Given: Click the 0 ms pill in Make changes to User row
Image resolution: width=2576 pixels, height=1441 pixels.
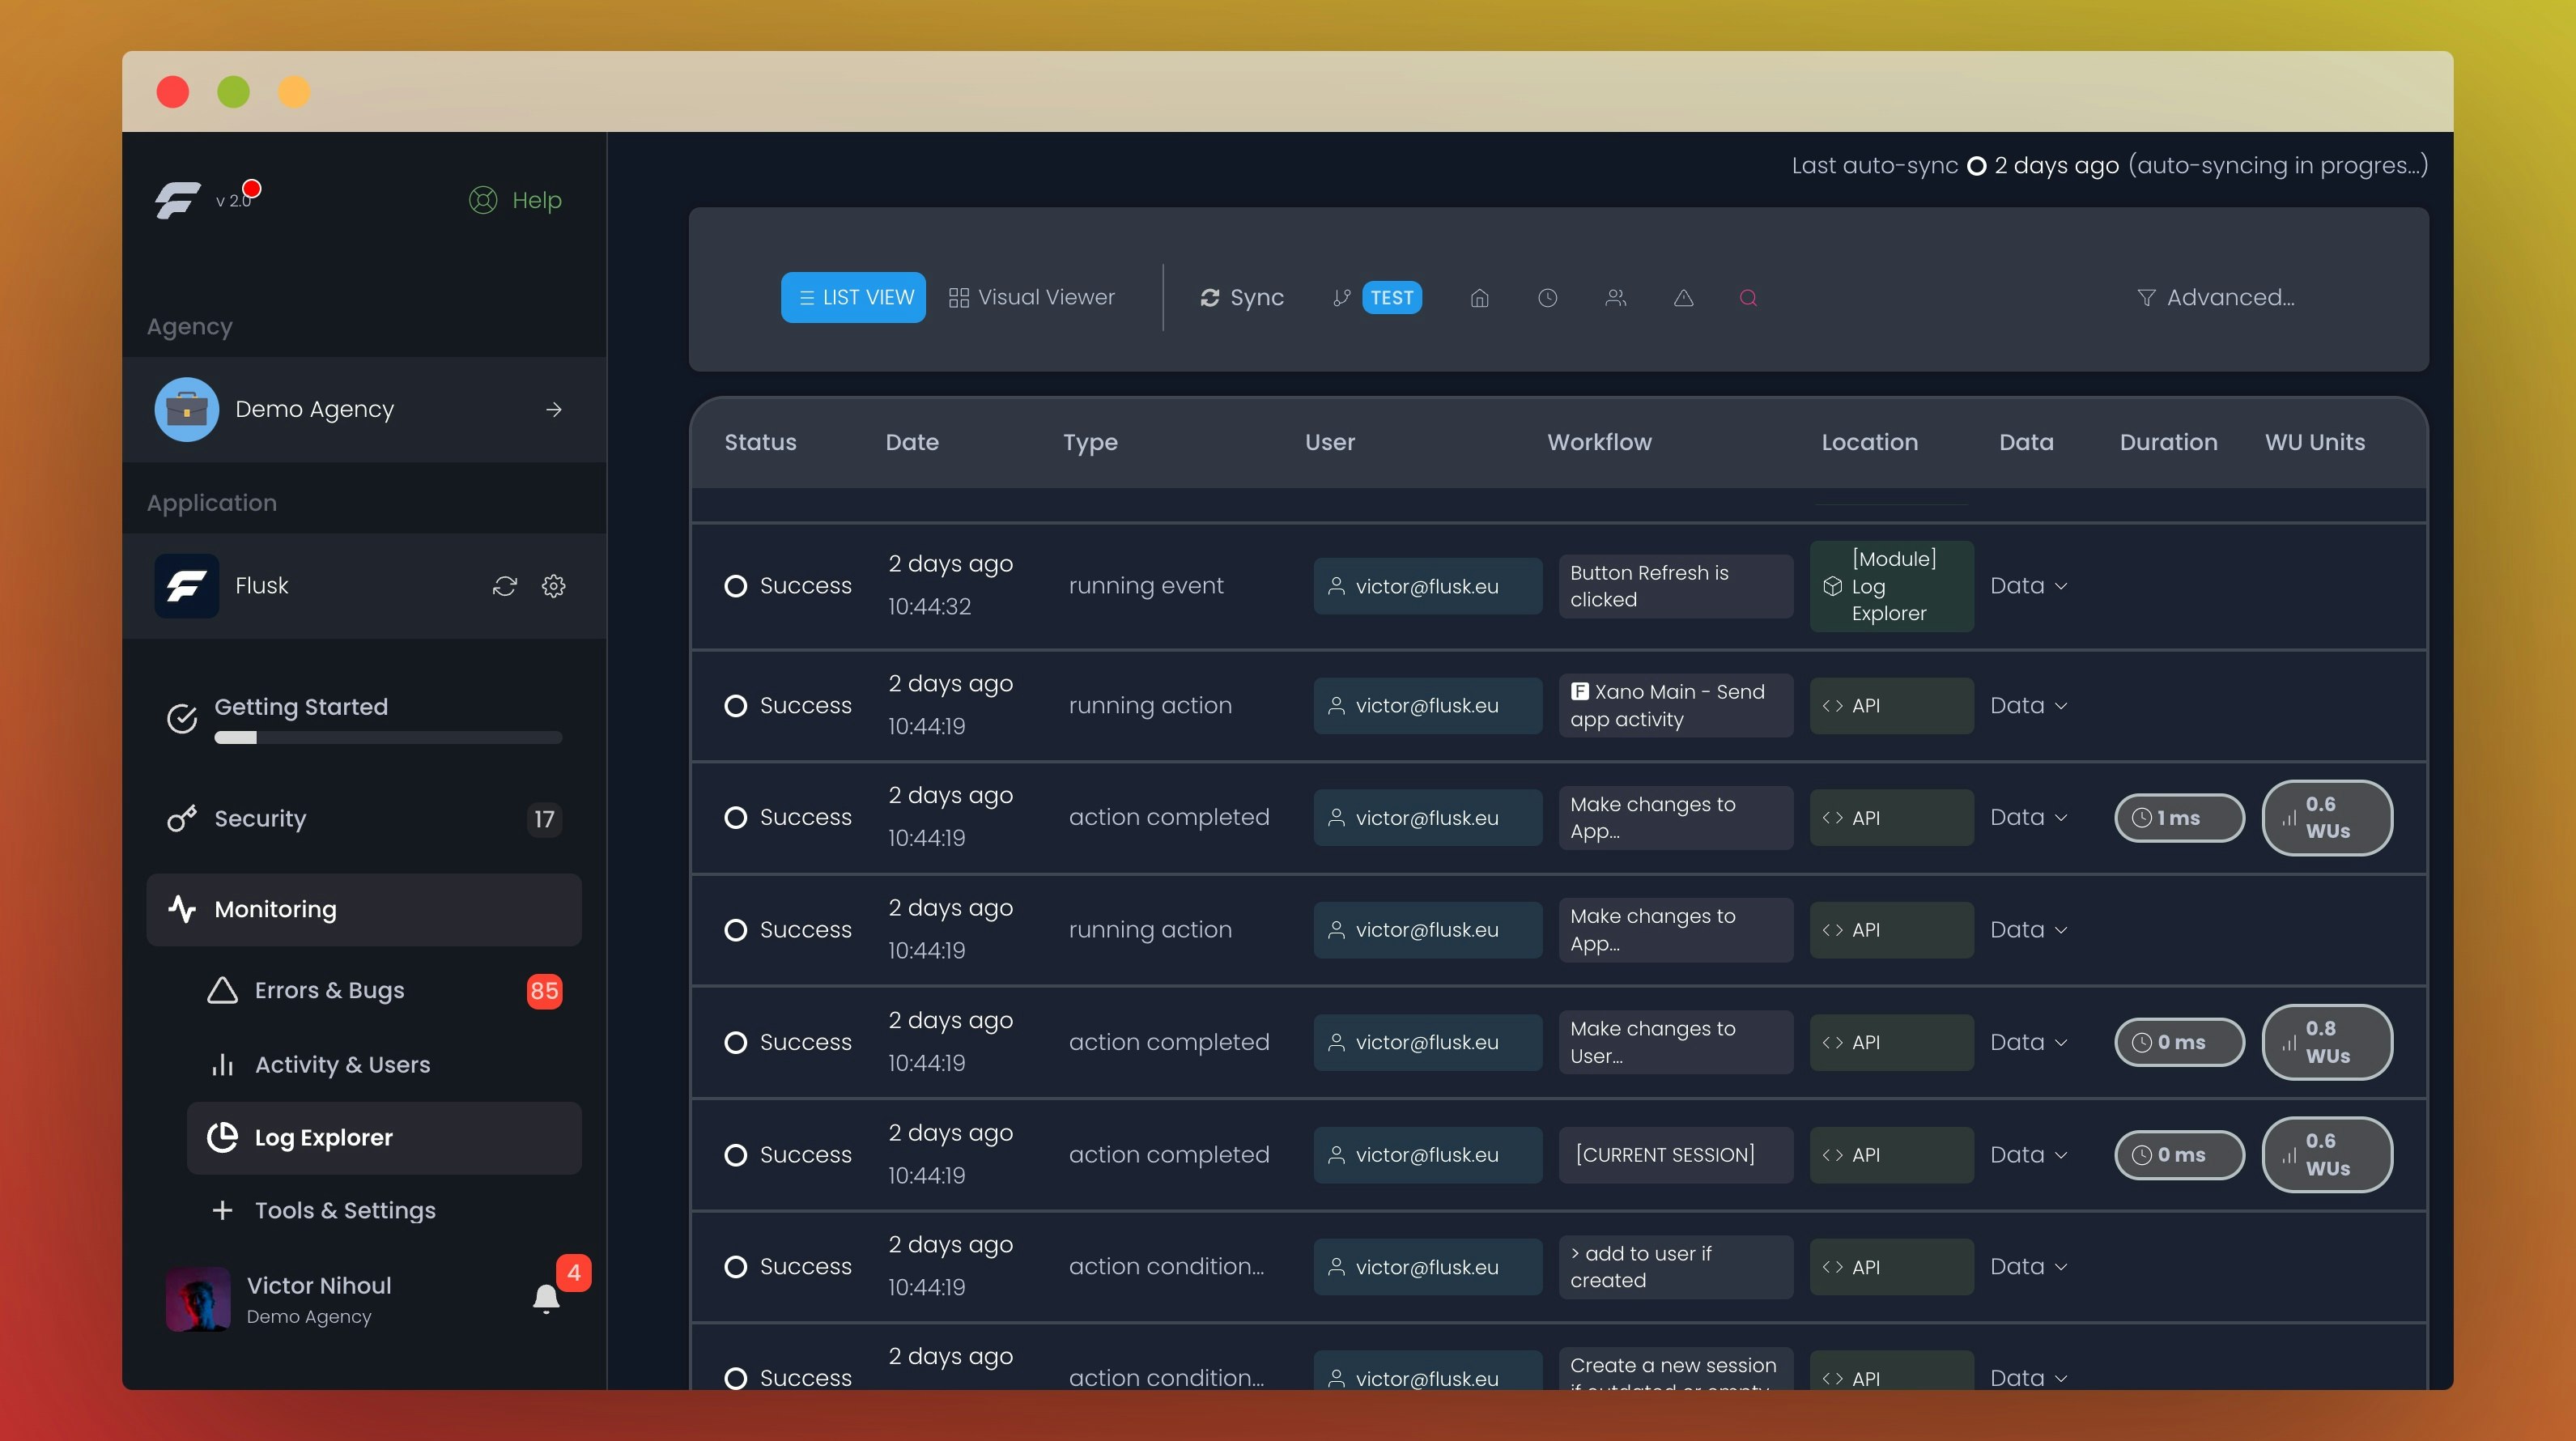Looking at the screenshot, I should (x=2179, y=1042).
